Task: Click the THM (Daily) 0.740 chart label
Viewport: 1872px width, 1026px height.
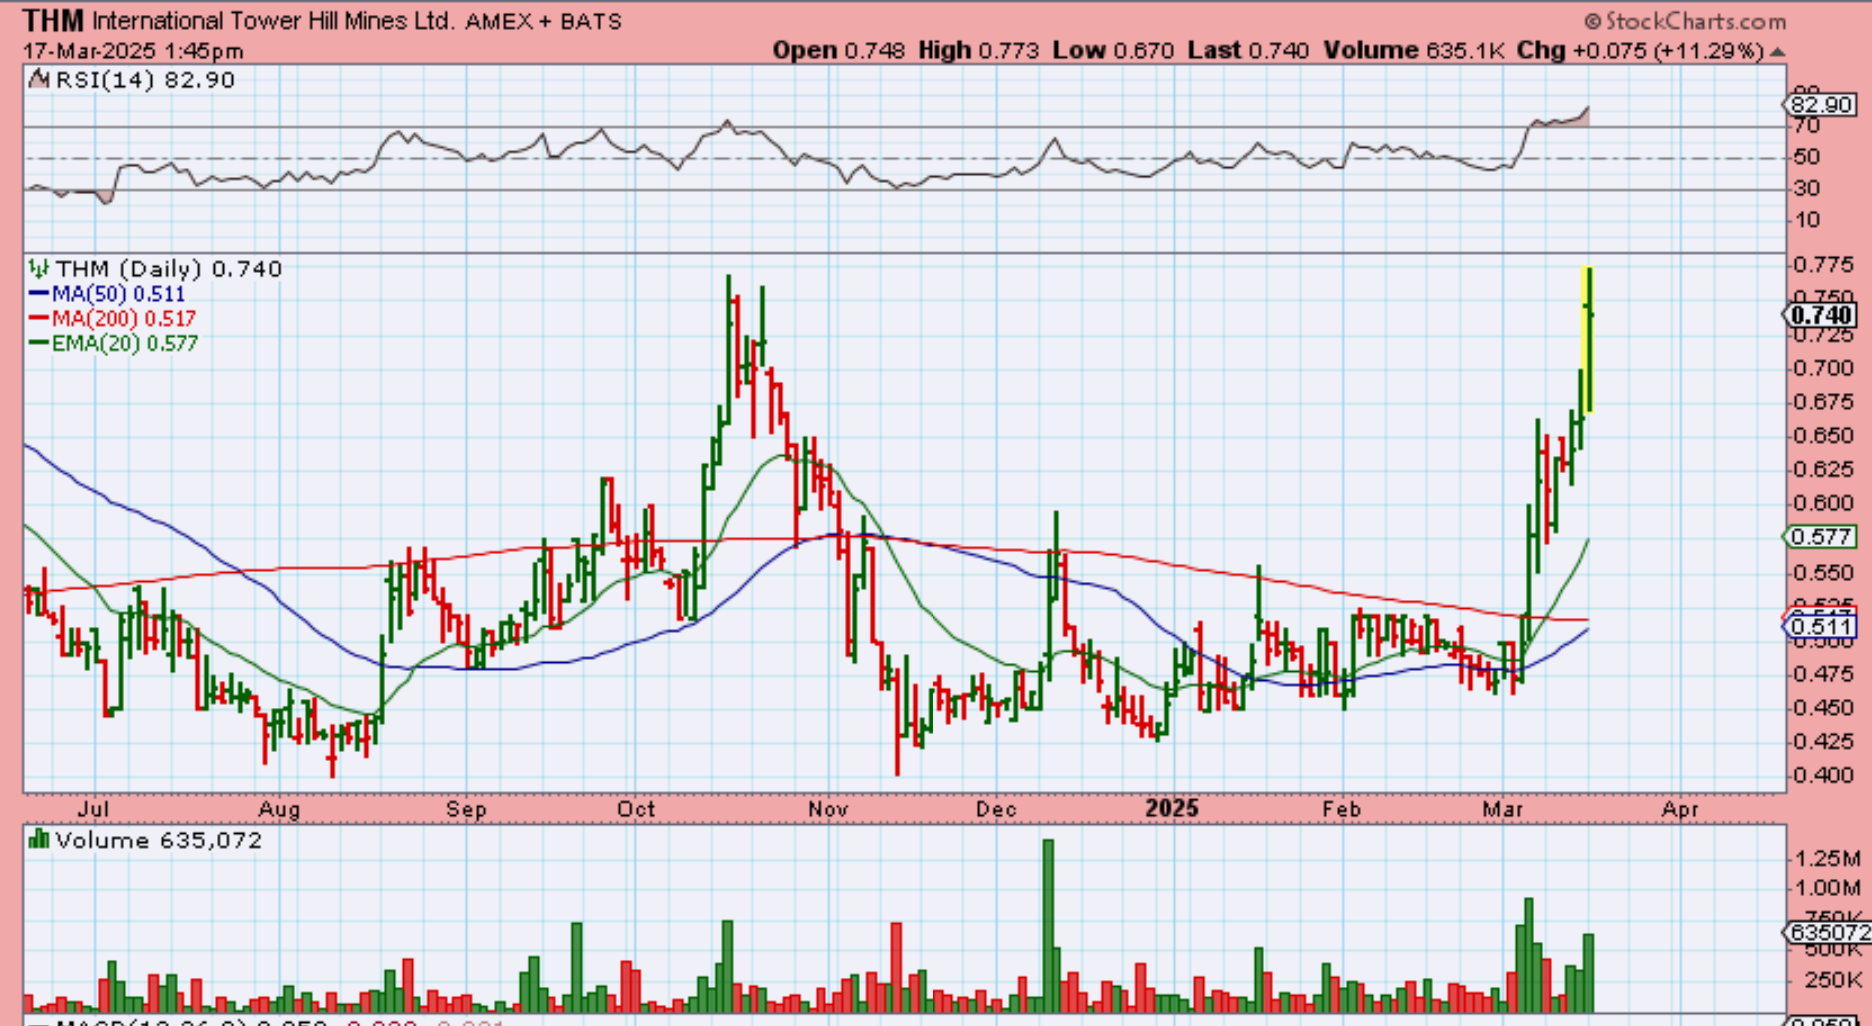Action: coord(168,268)
